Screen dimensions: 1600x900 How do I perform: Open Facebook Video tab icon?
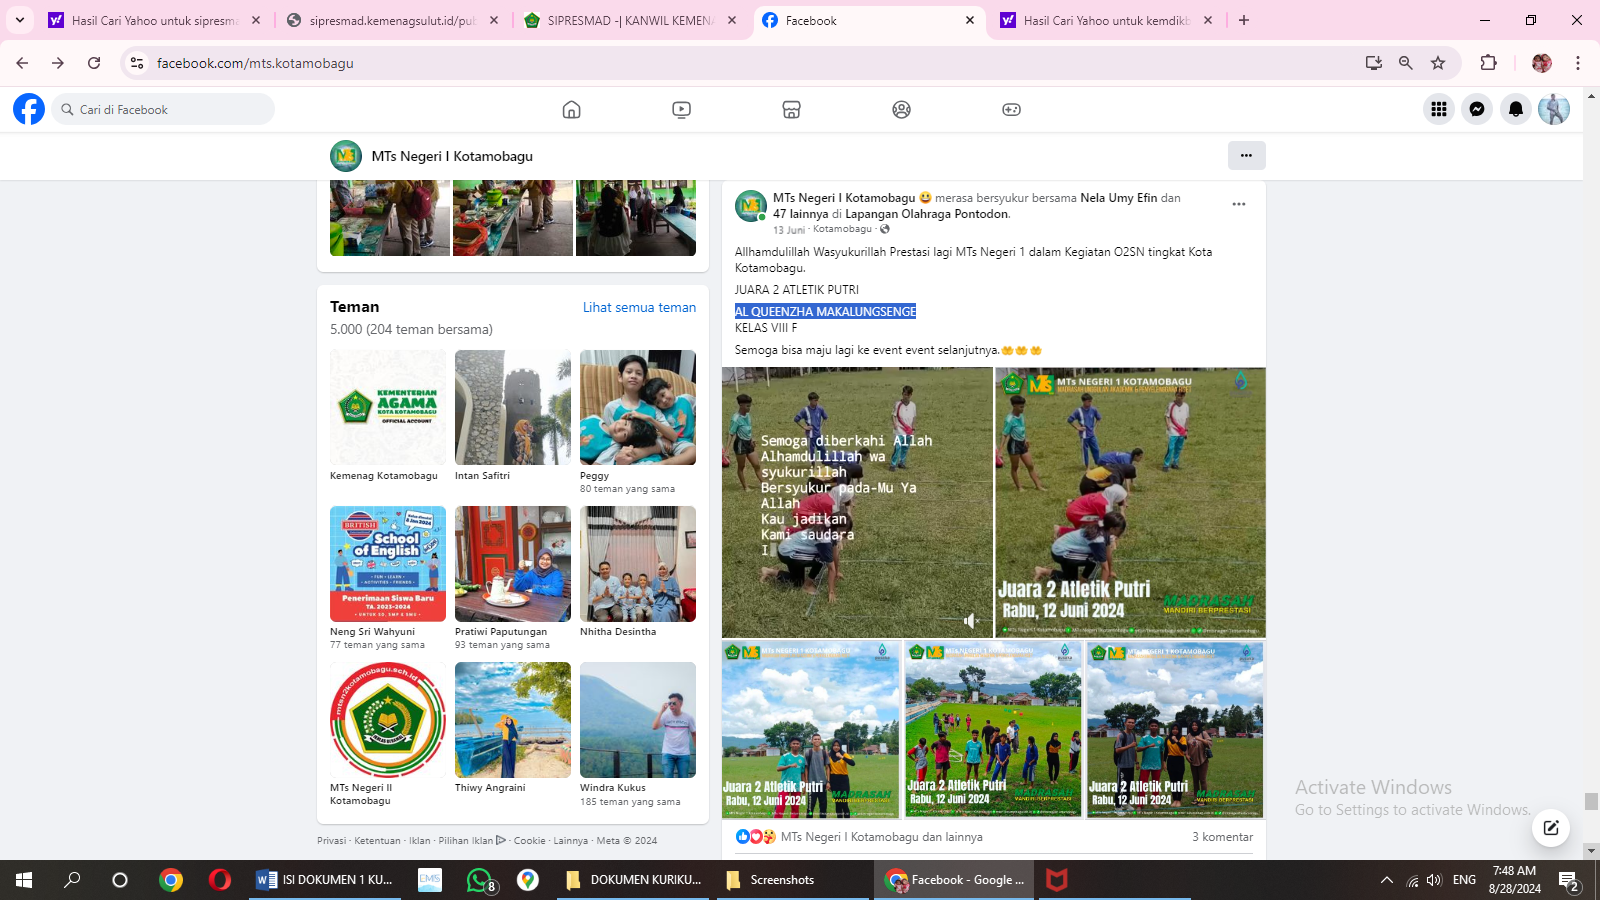(x=681, y=110)
